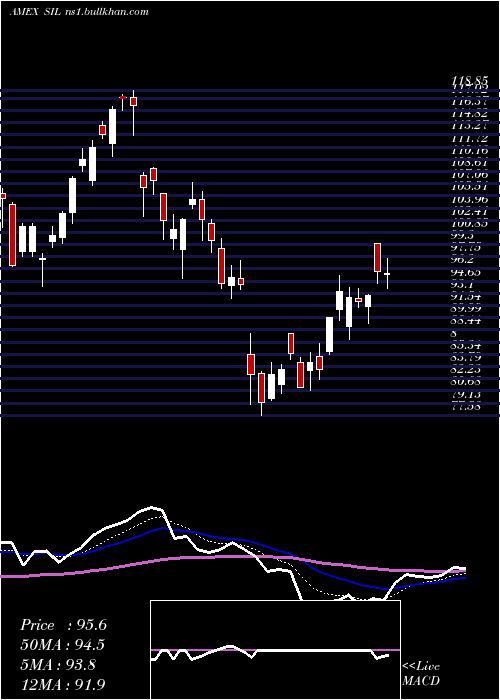This screenshot has height=700, width=500.
Task: Select the 96.2 price axis label
Action: [463, 260]
